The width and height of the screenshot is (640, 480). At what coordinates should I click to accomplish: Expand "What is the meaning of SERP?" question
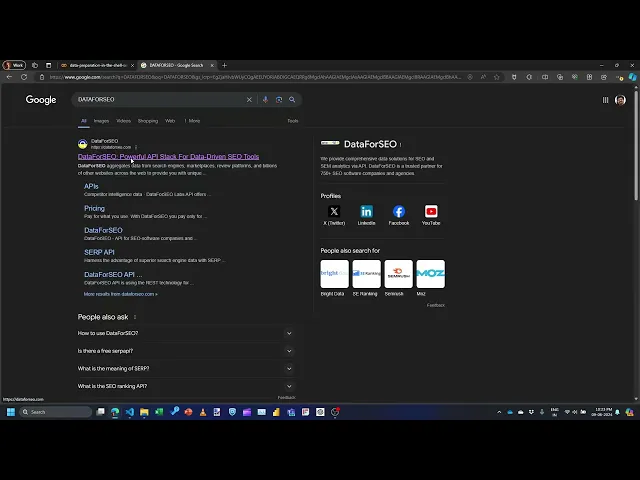pos(186,369)
